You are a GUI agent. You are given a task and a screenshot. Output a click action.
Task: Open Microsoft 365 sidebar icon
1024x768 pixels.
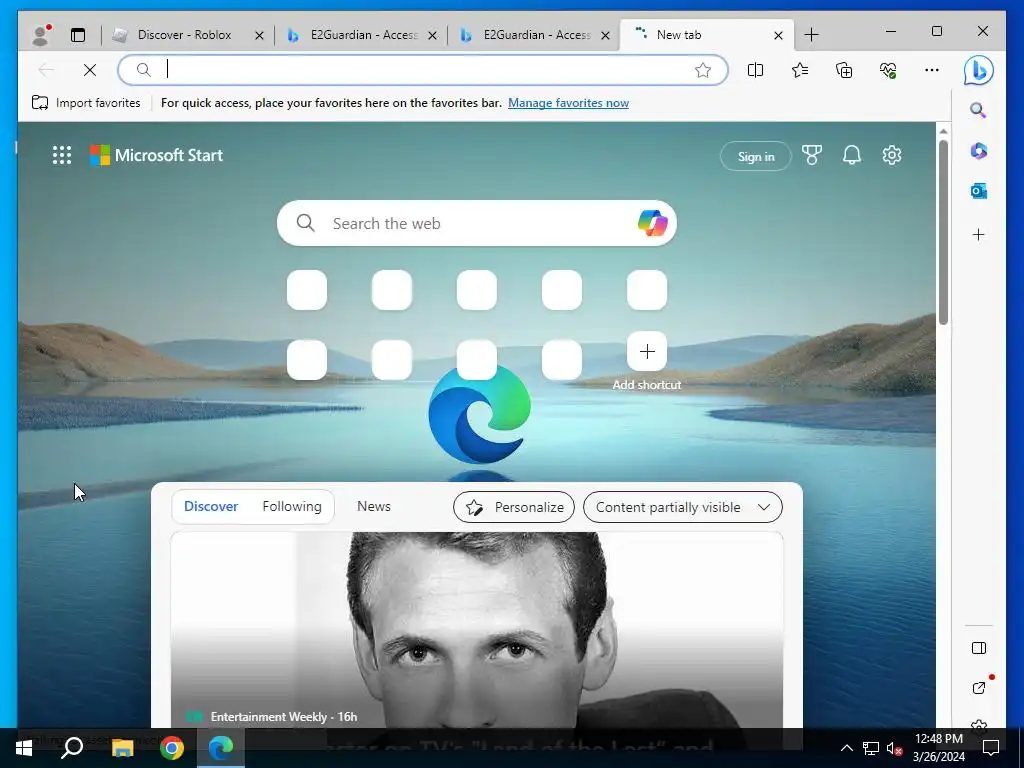(x=978, y=151)
